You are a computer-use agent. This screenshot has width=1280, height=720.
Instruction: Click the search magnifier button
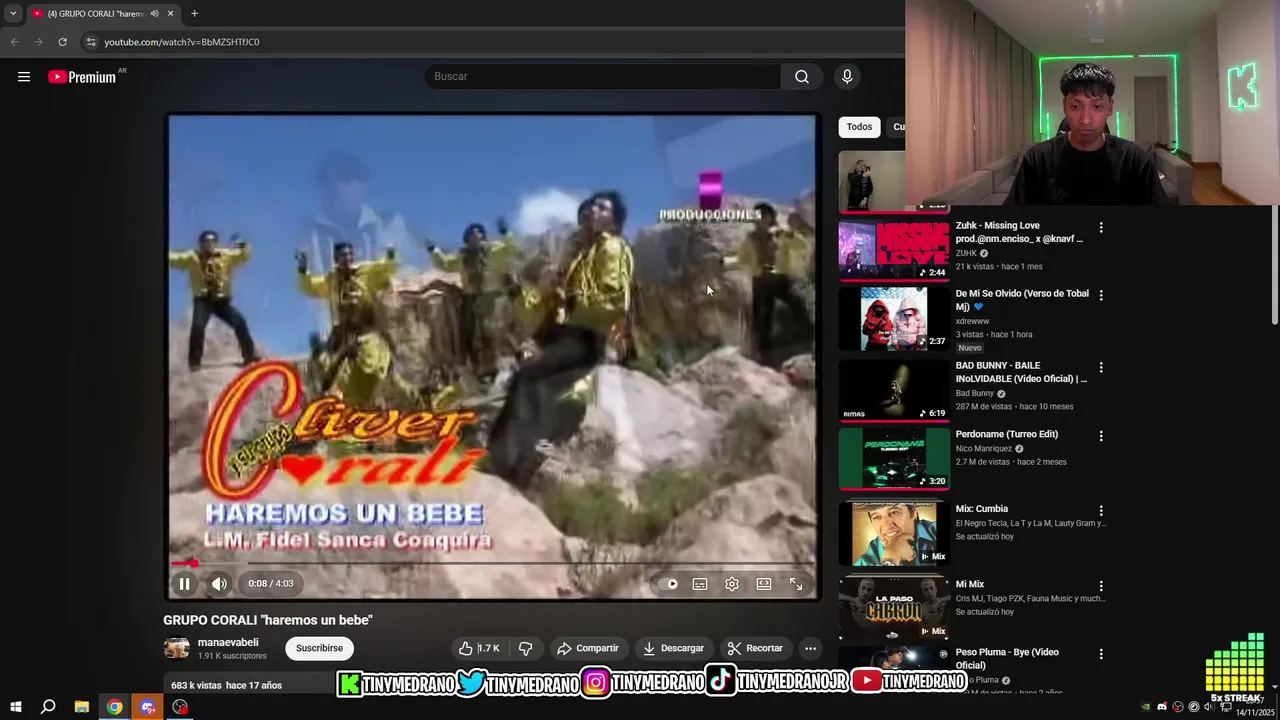[x=802, y=77]
